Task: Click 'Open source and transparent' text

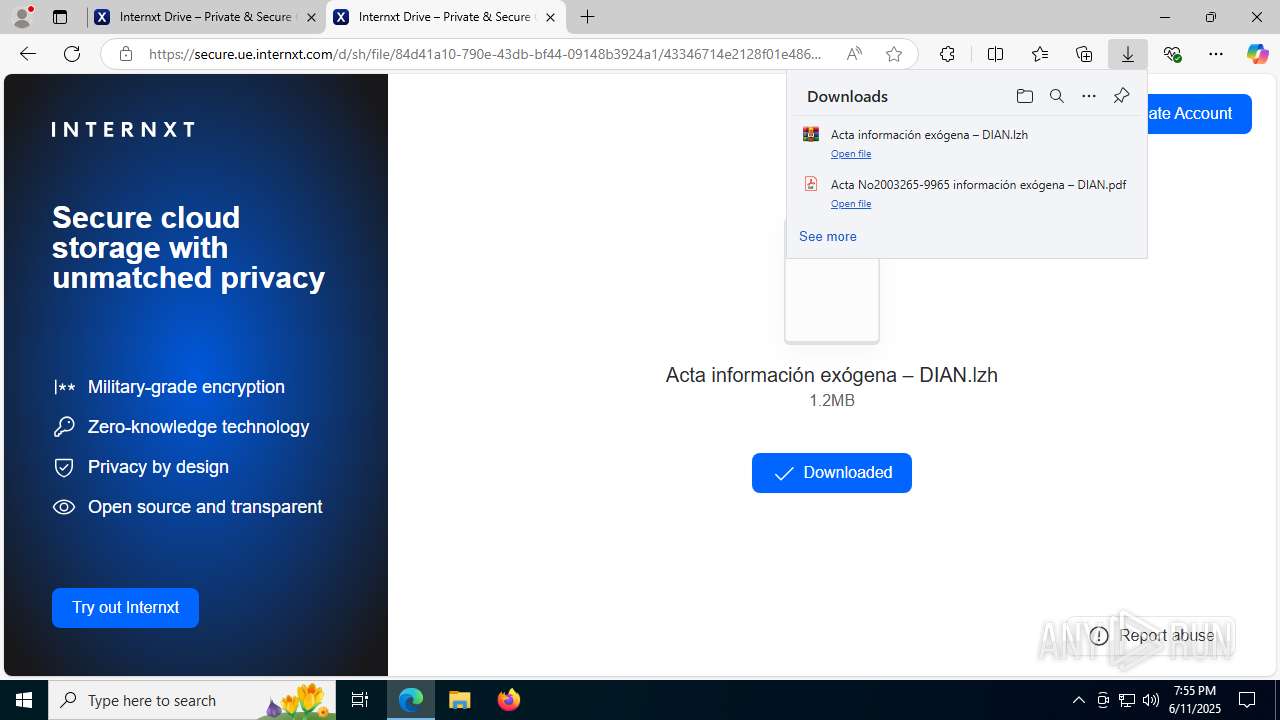Action: coord(205,507)
